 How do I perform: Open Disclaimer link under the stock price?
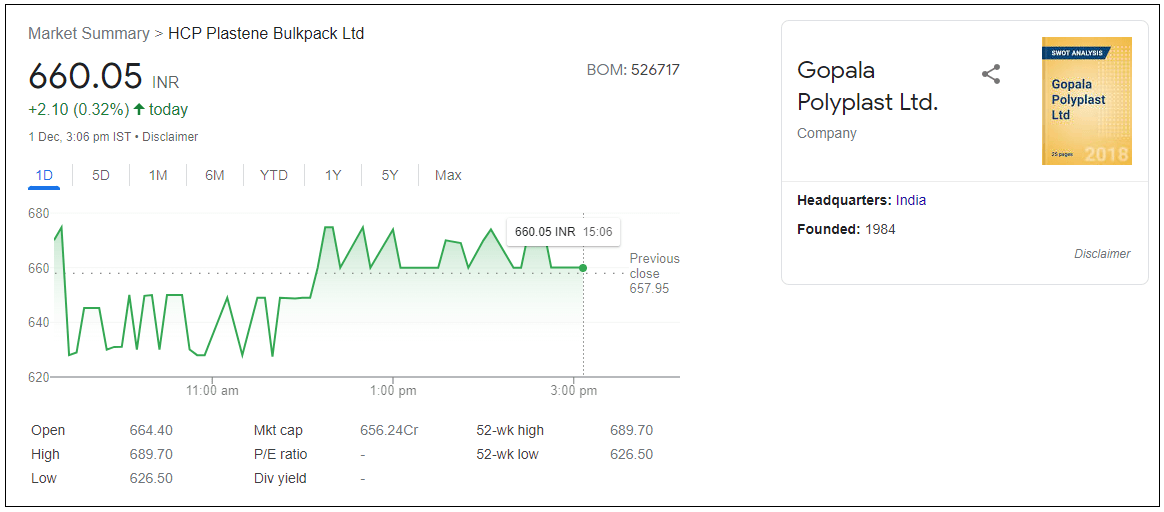point(170,137)
